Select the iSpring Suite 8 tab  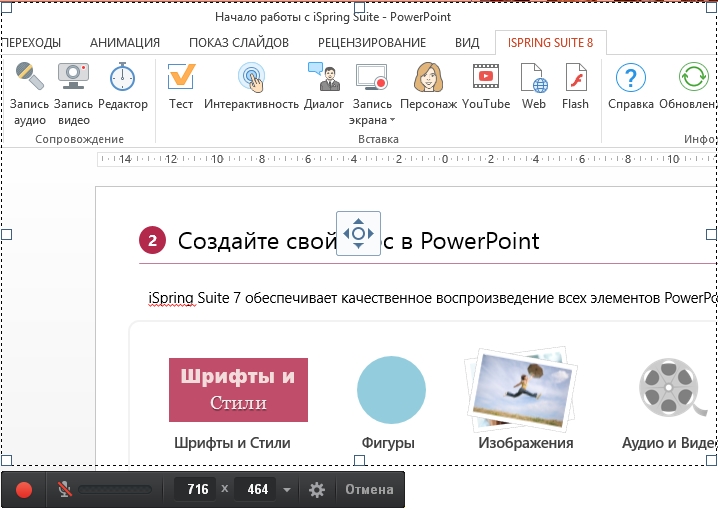click(550, 43)
